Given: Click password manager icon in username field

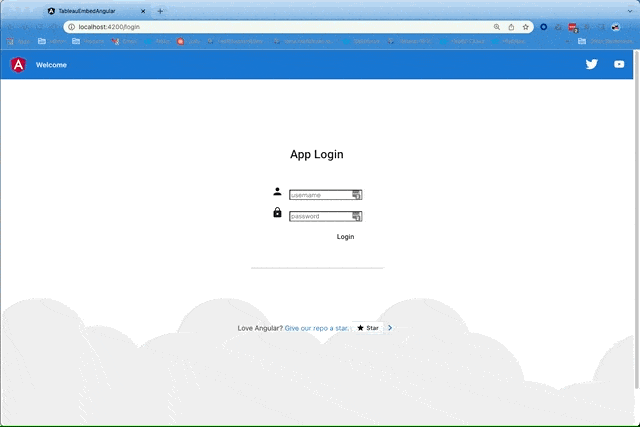Looking at the screenshot, I should (x=356, y=195).
